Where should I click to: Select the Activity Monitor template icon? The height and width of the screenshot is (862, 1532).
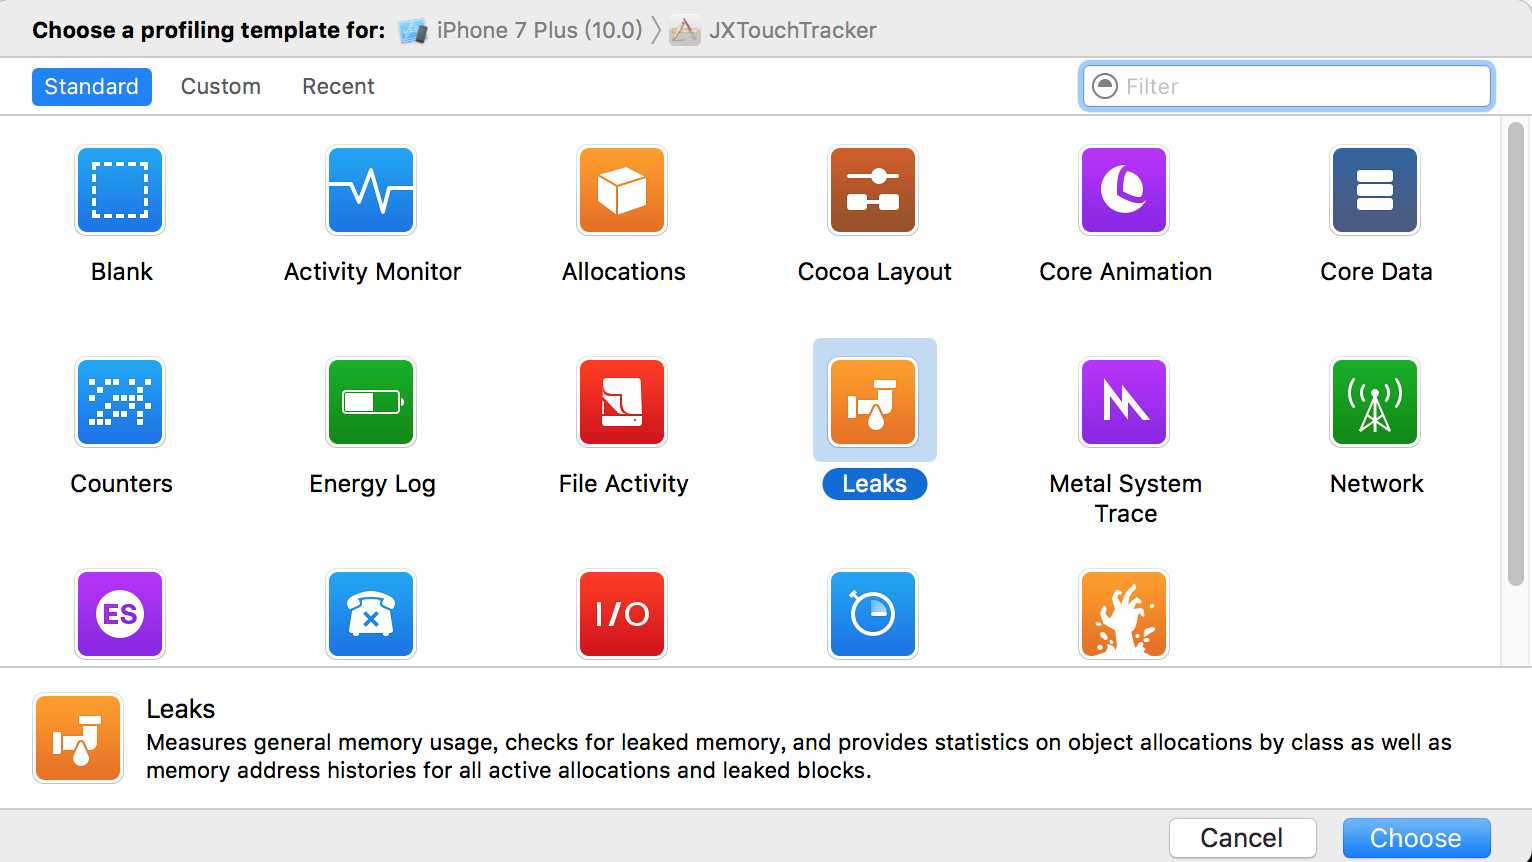coord(371,190)
